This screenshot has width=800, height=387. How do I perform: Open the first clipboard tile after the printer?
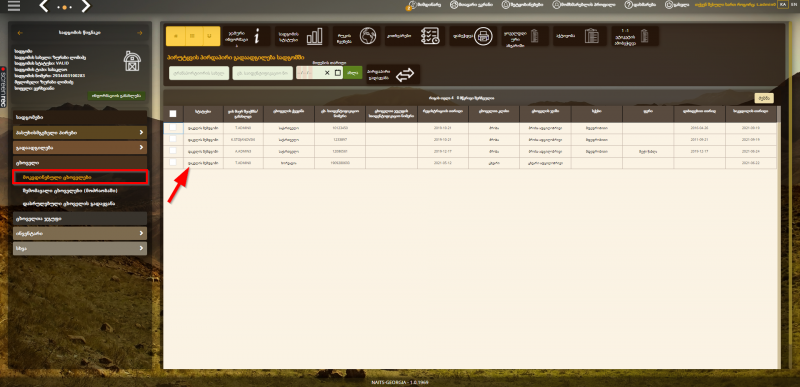point(524,36)
